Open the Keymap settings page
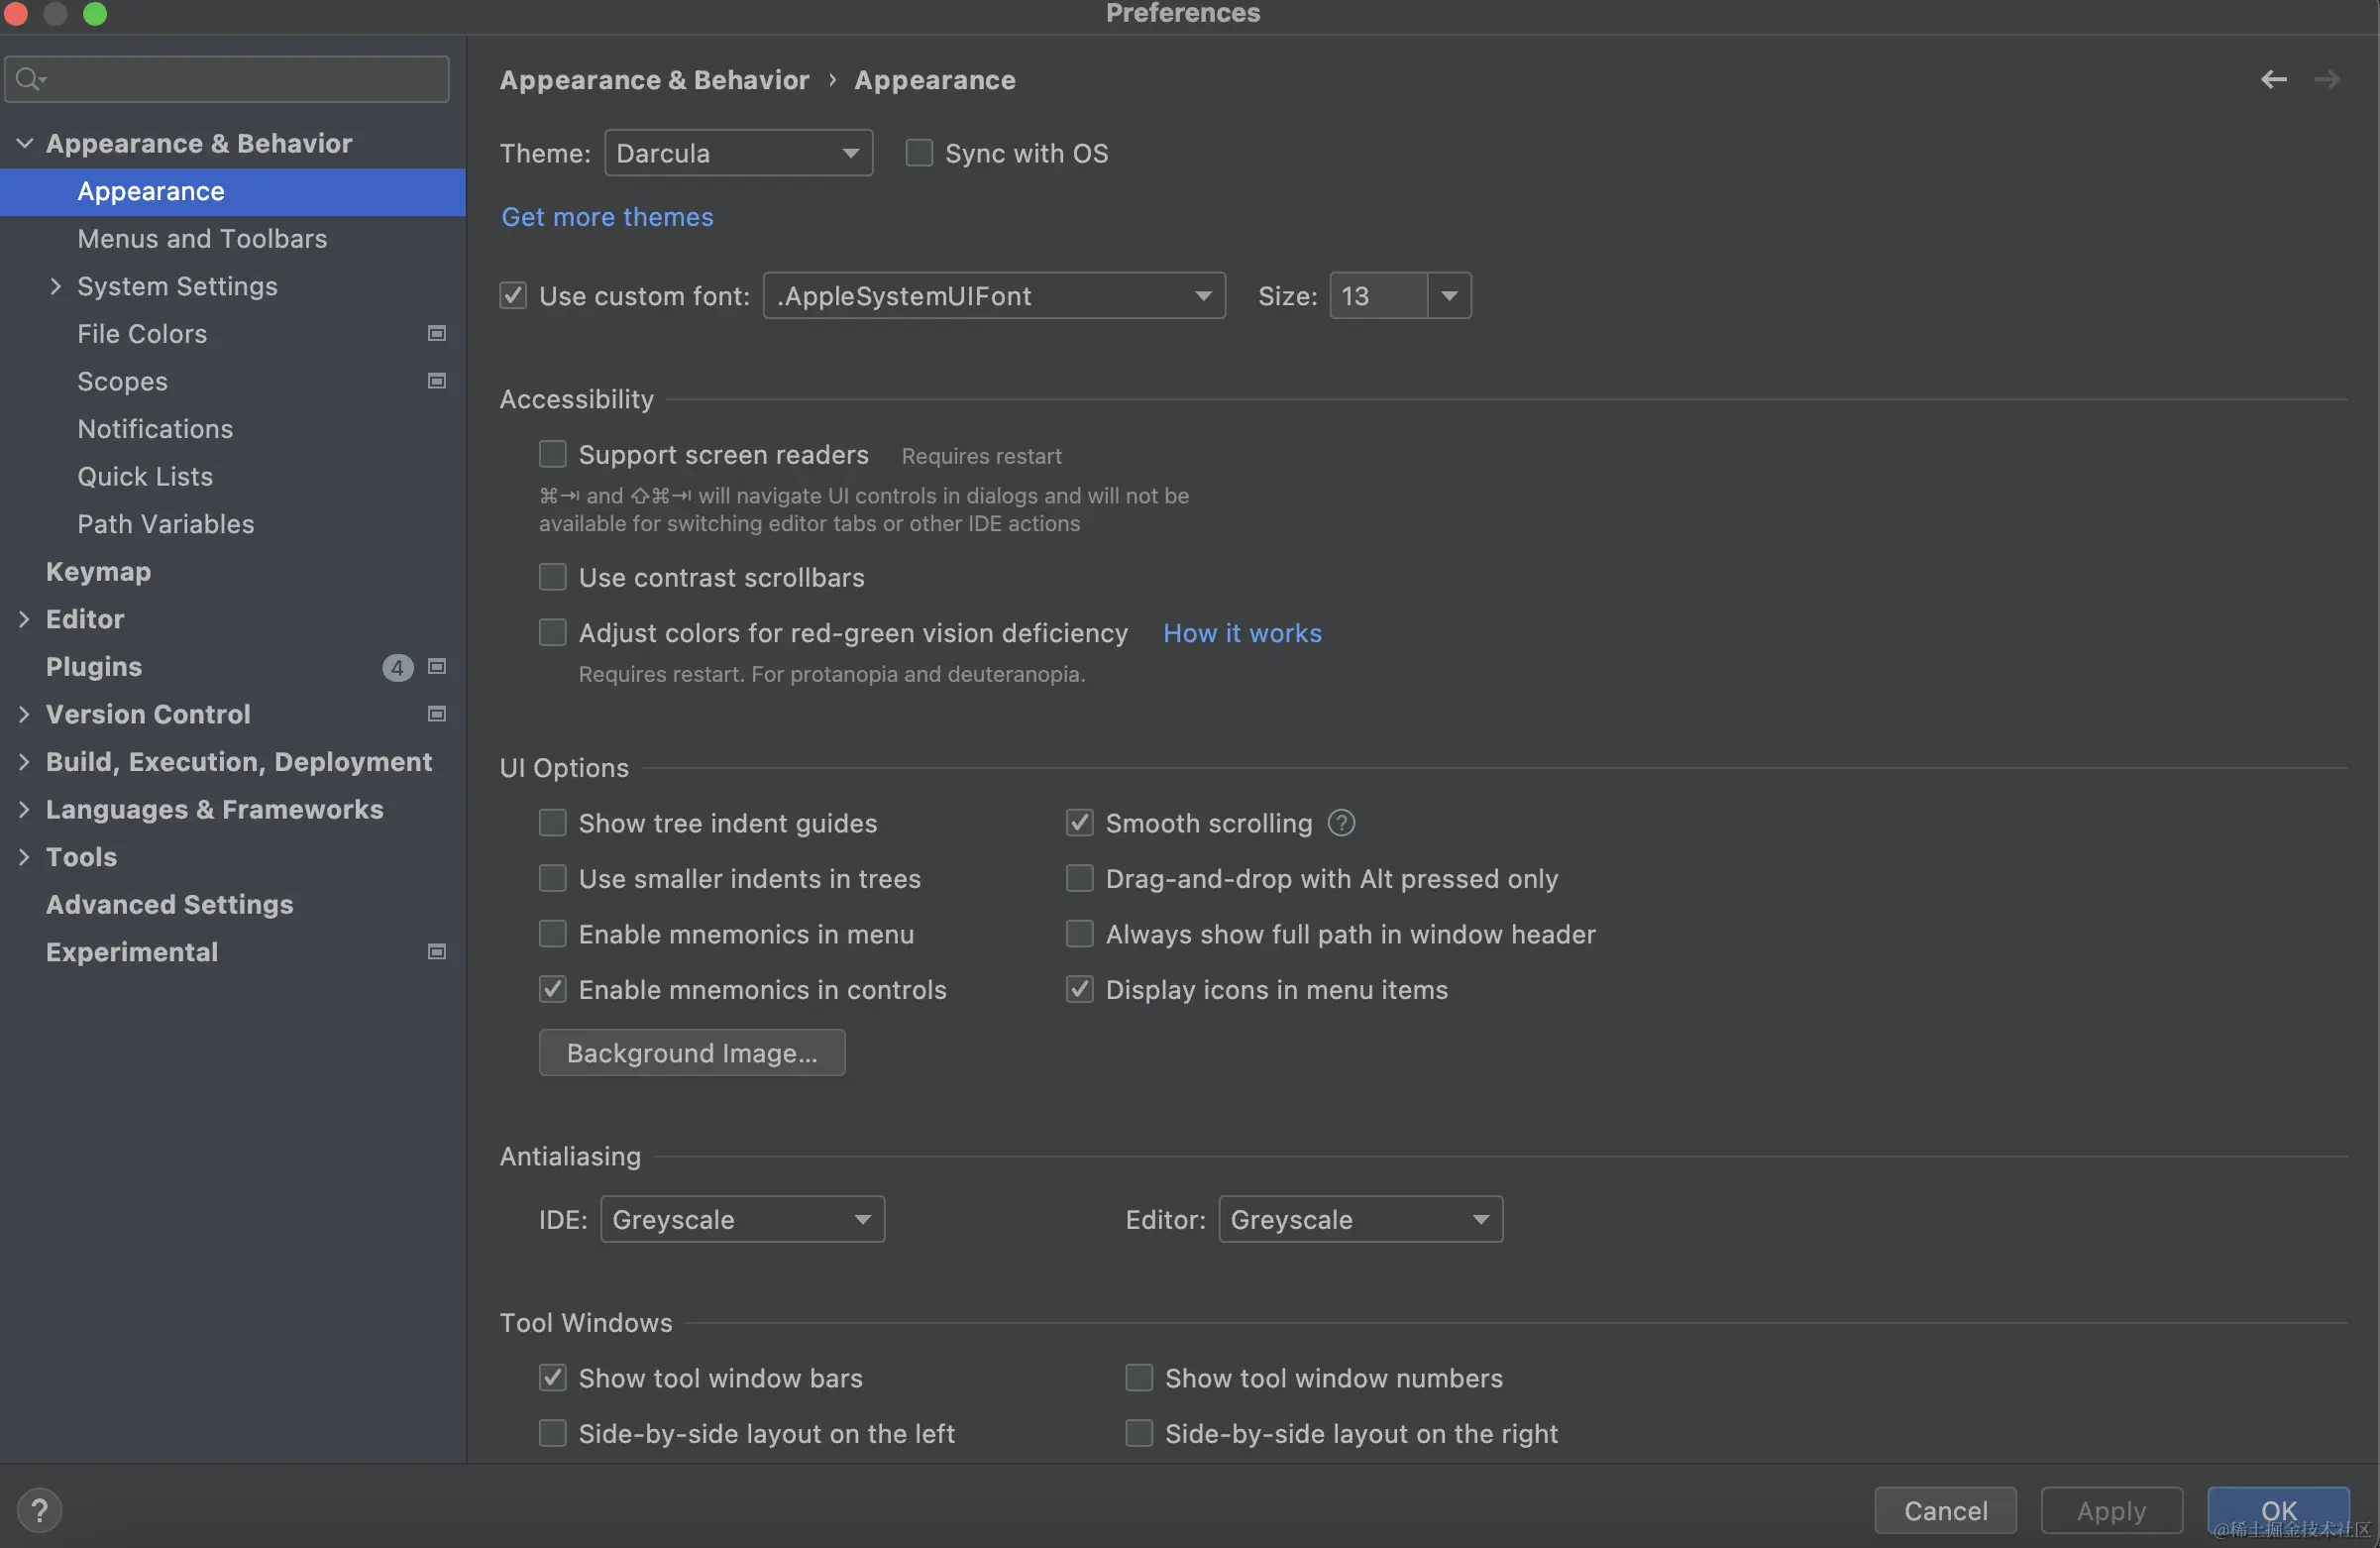Viewport: 2380px width, 1548px height. click(98, 571)
